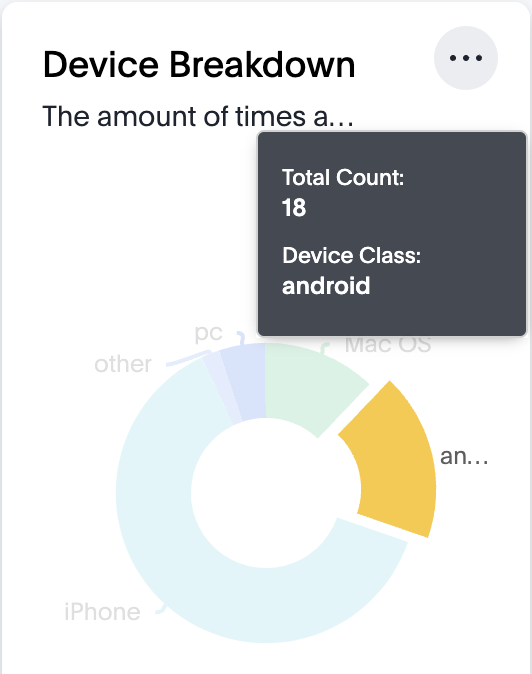Open the three-dot options menu
Viewport: 532px width, 674px height.
tap(466, 58)
